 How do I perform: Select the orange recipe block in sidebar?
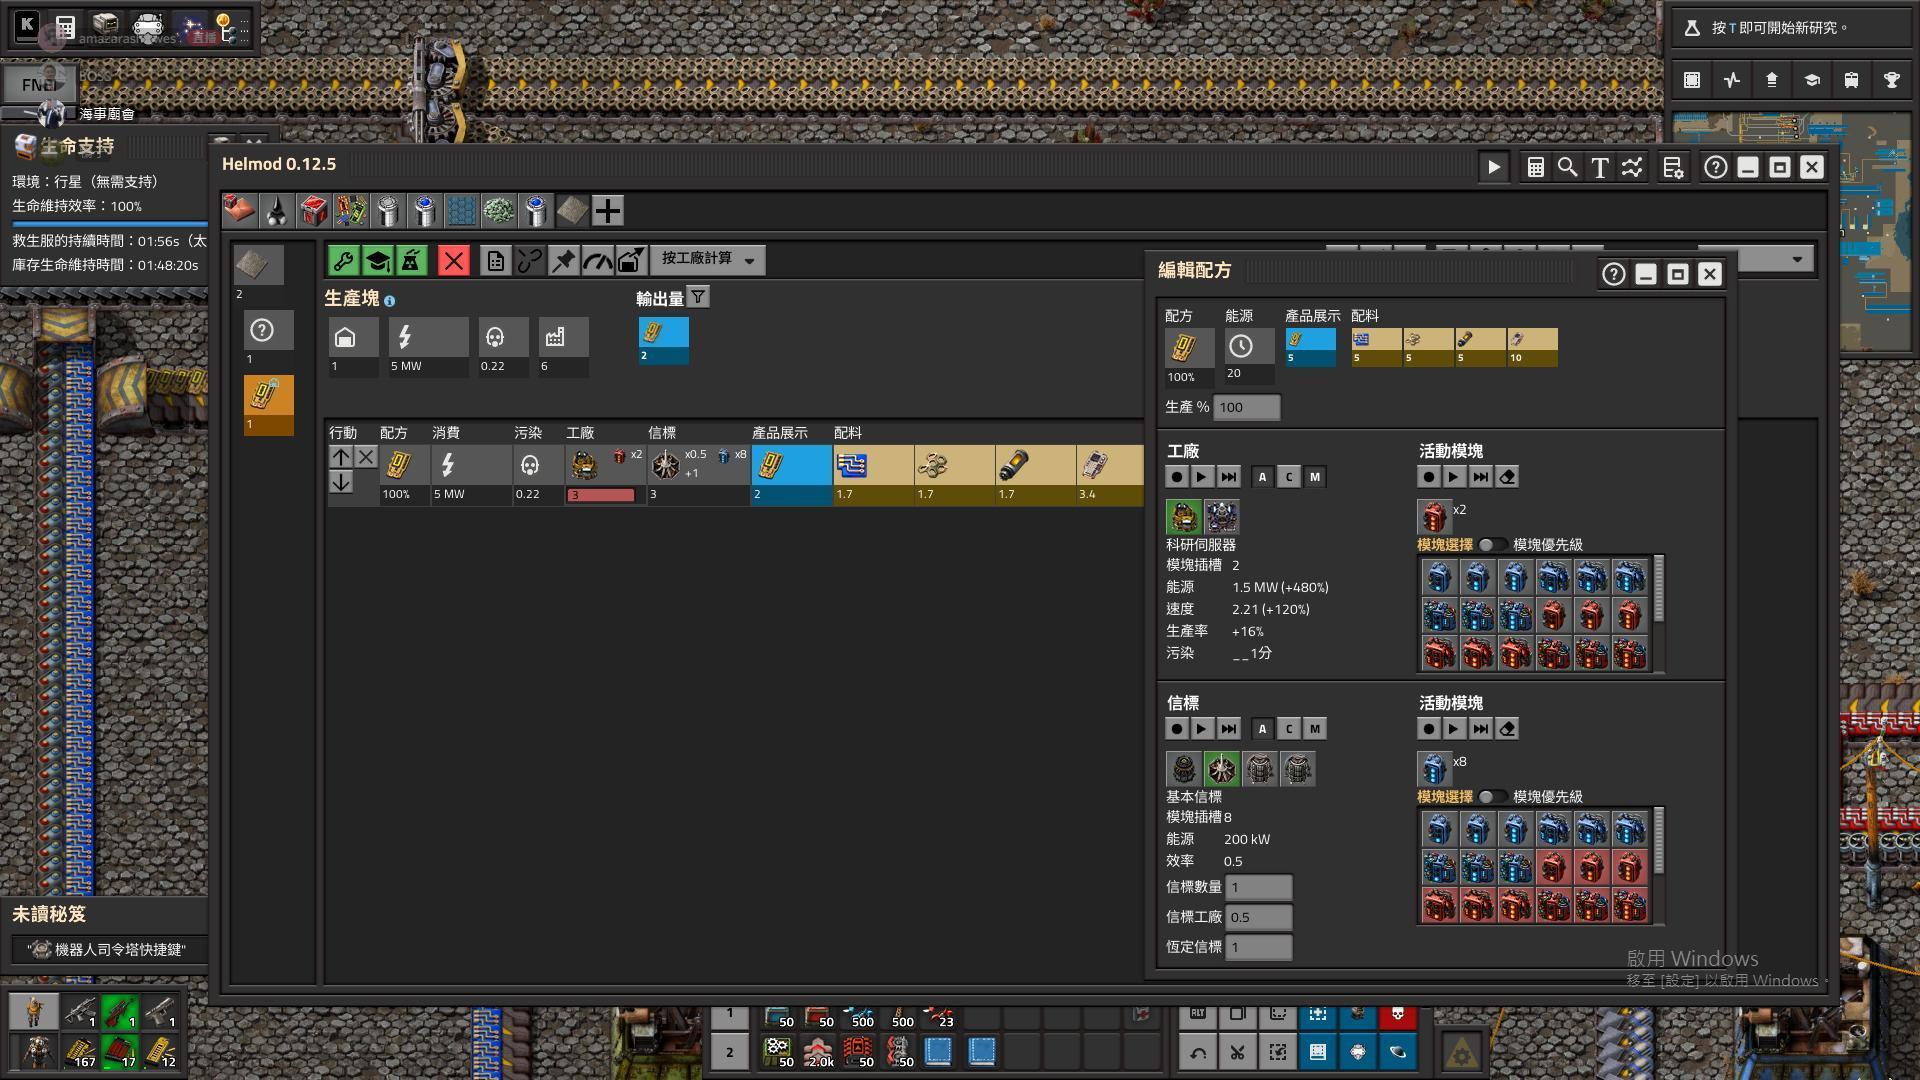tap(269, 405)
